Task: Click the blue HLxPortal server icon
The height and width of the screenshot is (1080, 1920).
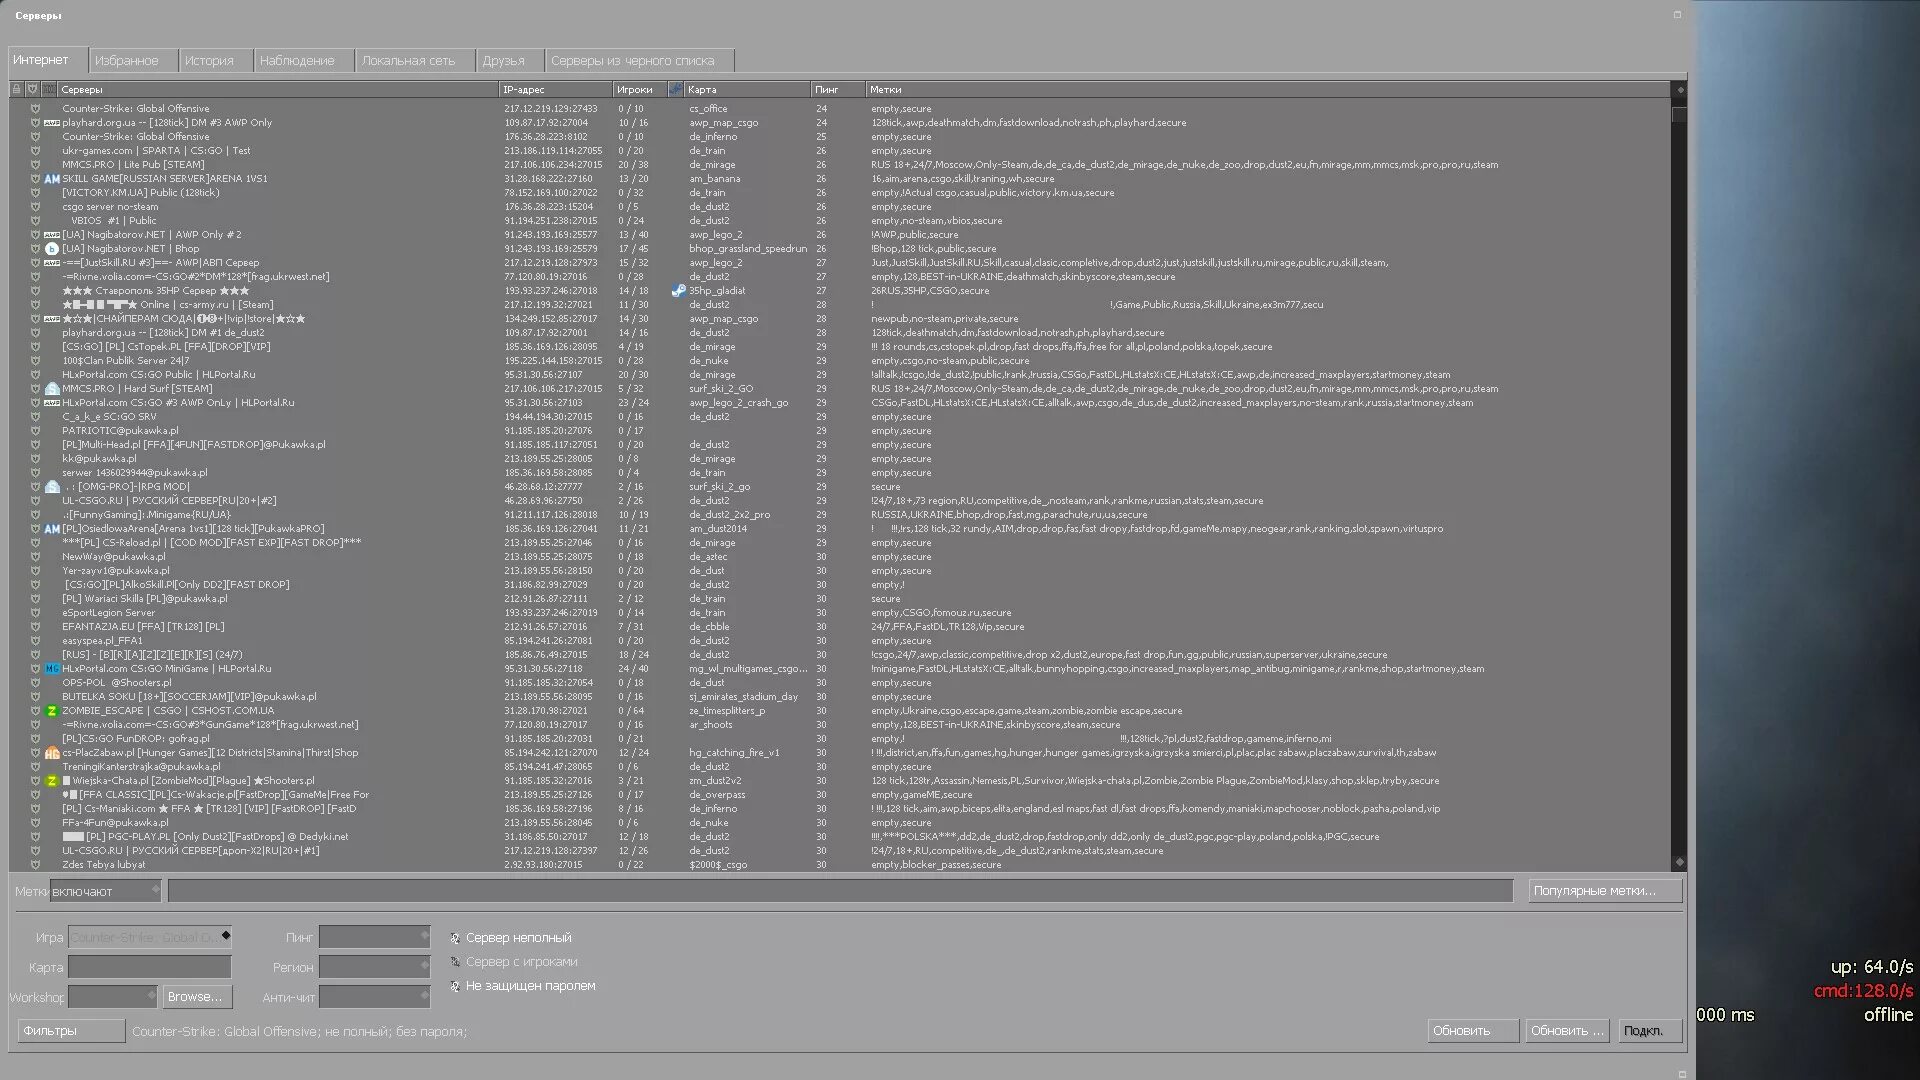Action: click(53, 669)
